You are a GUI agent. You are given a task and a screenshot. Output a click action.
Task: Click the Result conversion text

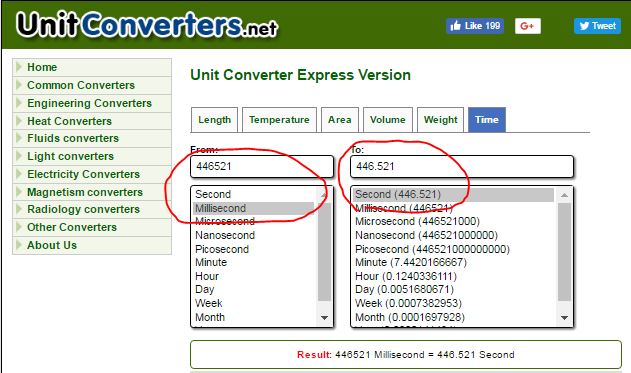(x=406, y=355)
